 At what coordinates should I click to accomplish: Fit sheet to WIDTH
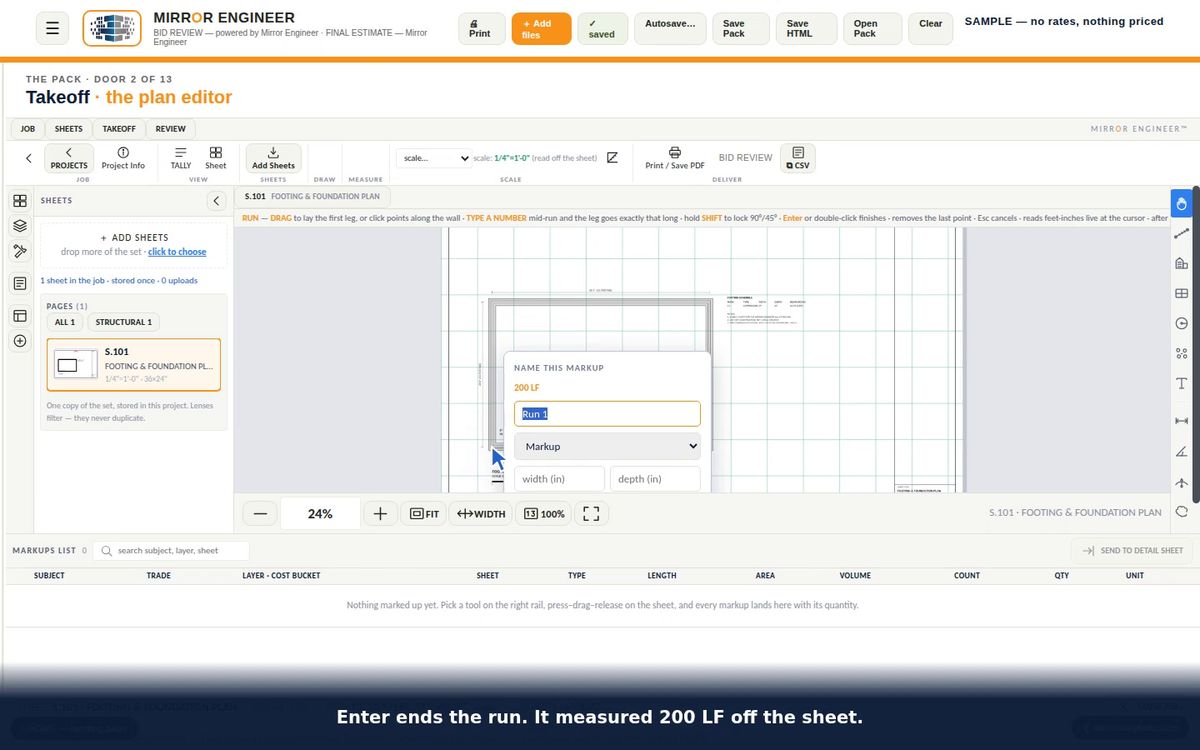tap(481, 514)
